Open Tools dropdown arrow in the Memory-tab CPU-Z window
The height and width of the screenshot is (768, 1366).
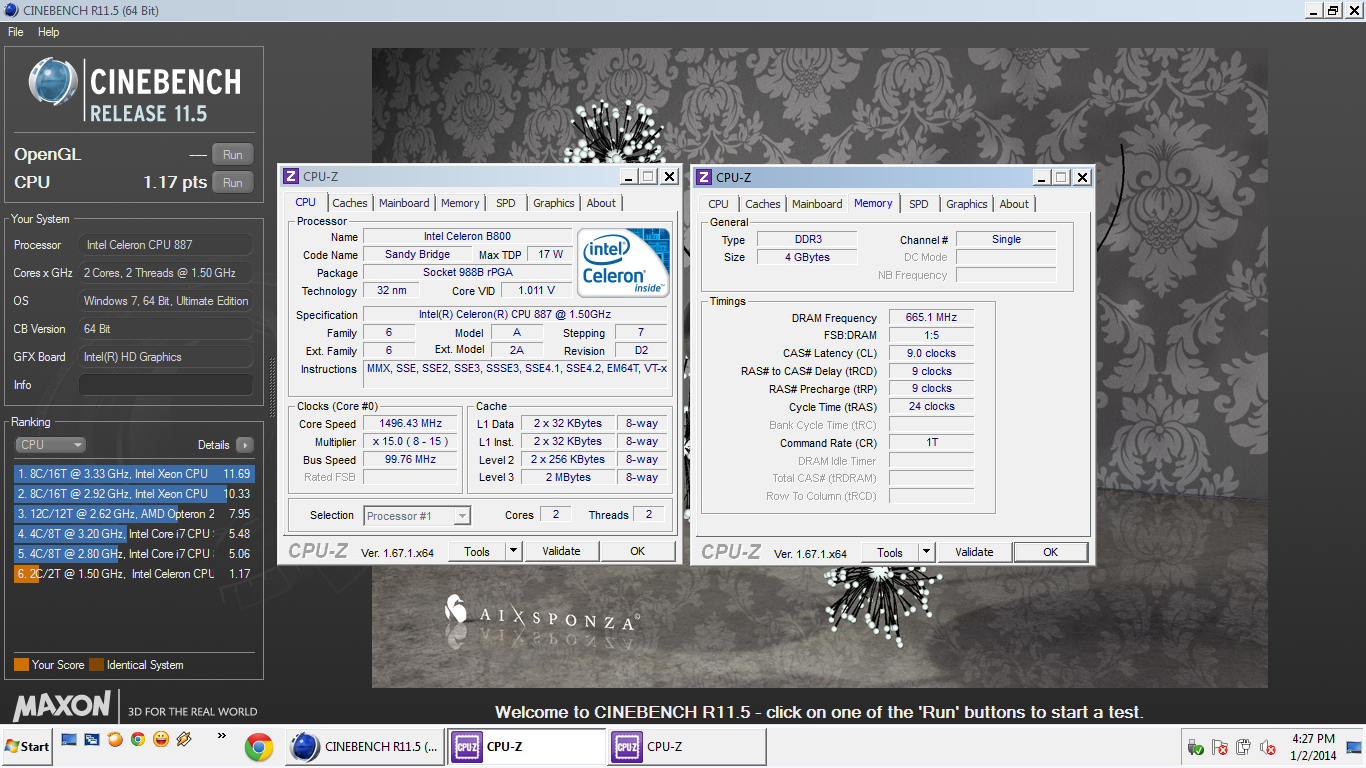click(926, 552)
